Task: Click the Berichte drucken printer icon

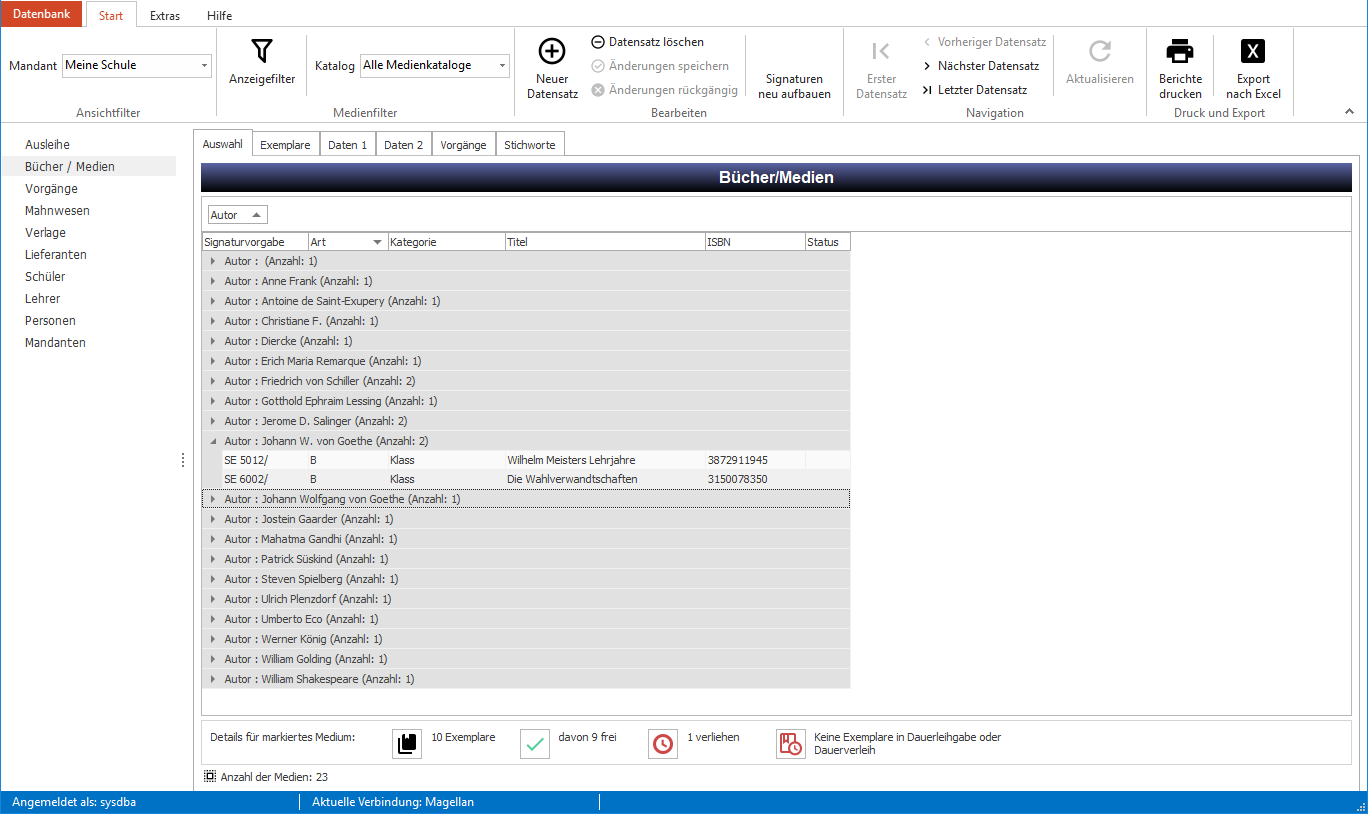Action: (x=1181, y=51)
